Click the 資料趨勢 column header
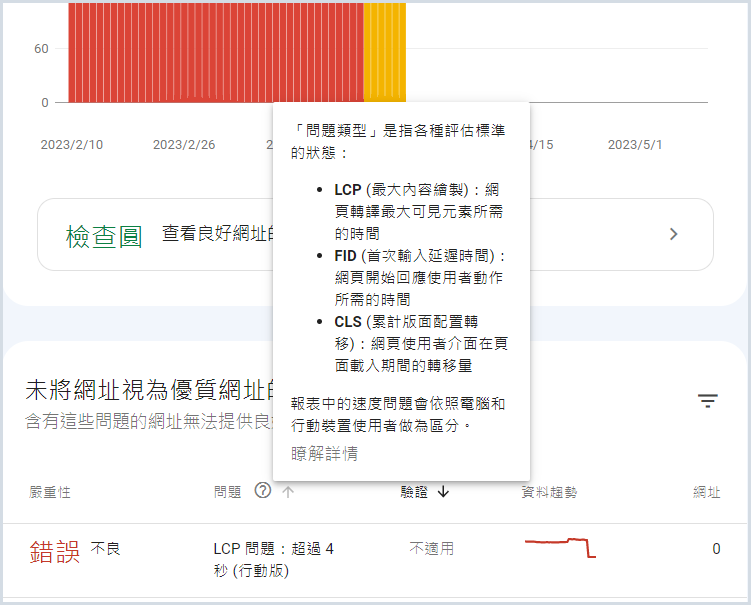This screenshot has width=751, height=605. (549, 492)
